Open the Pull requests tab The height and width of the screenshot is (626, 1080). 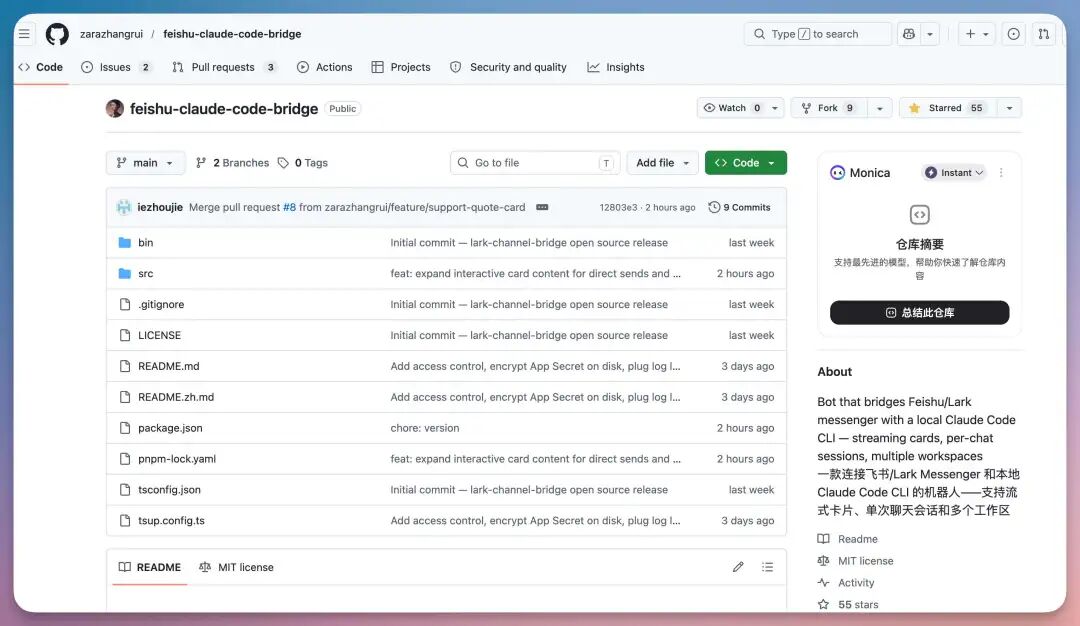[x=224, y=67]
